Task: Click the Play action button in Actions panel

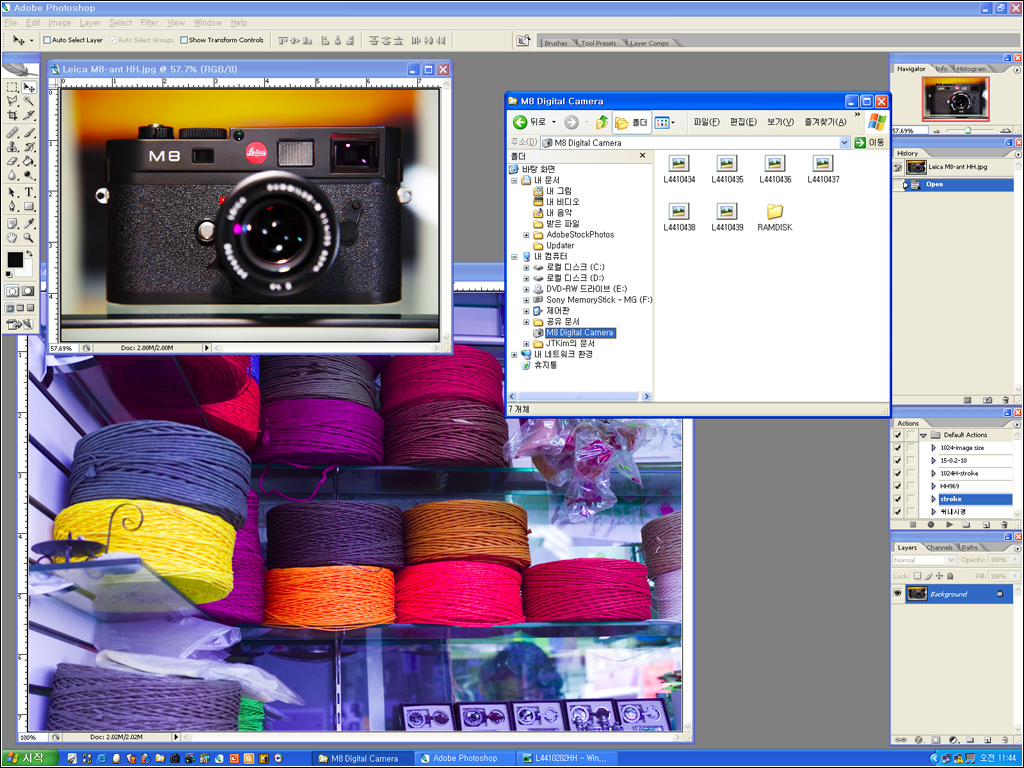Action: [949, 524]
